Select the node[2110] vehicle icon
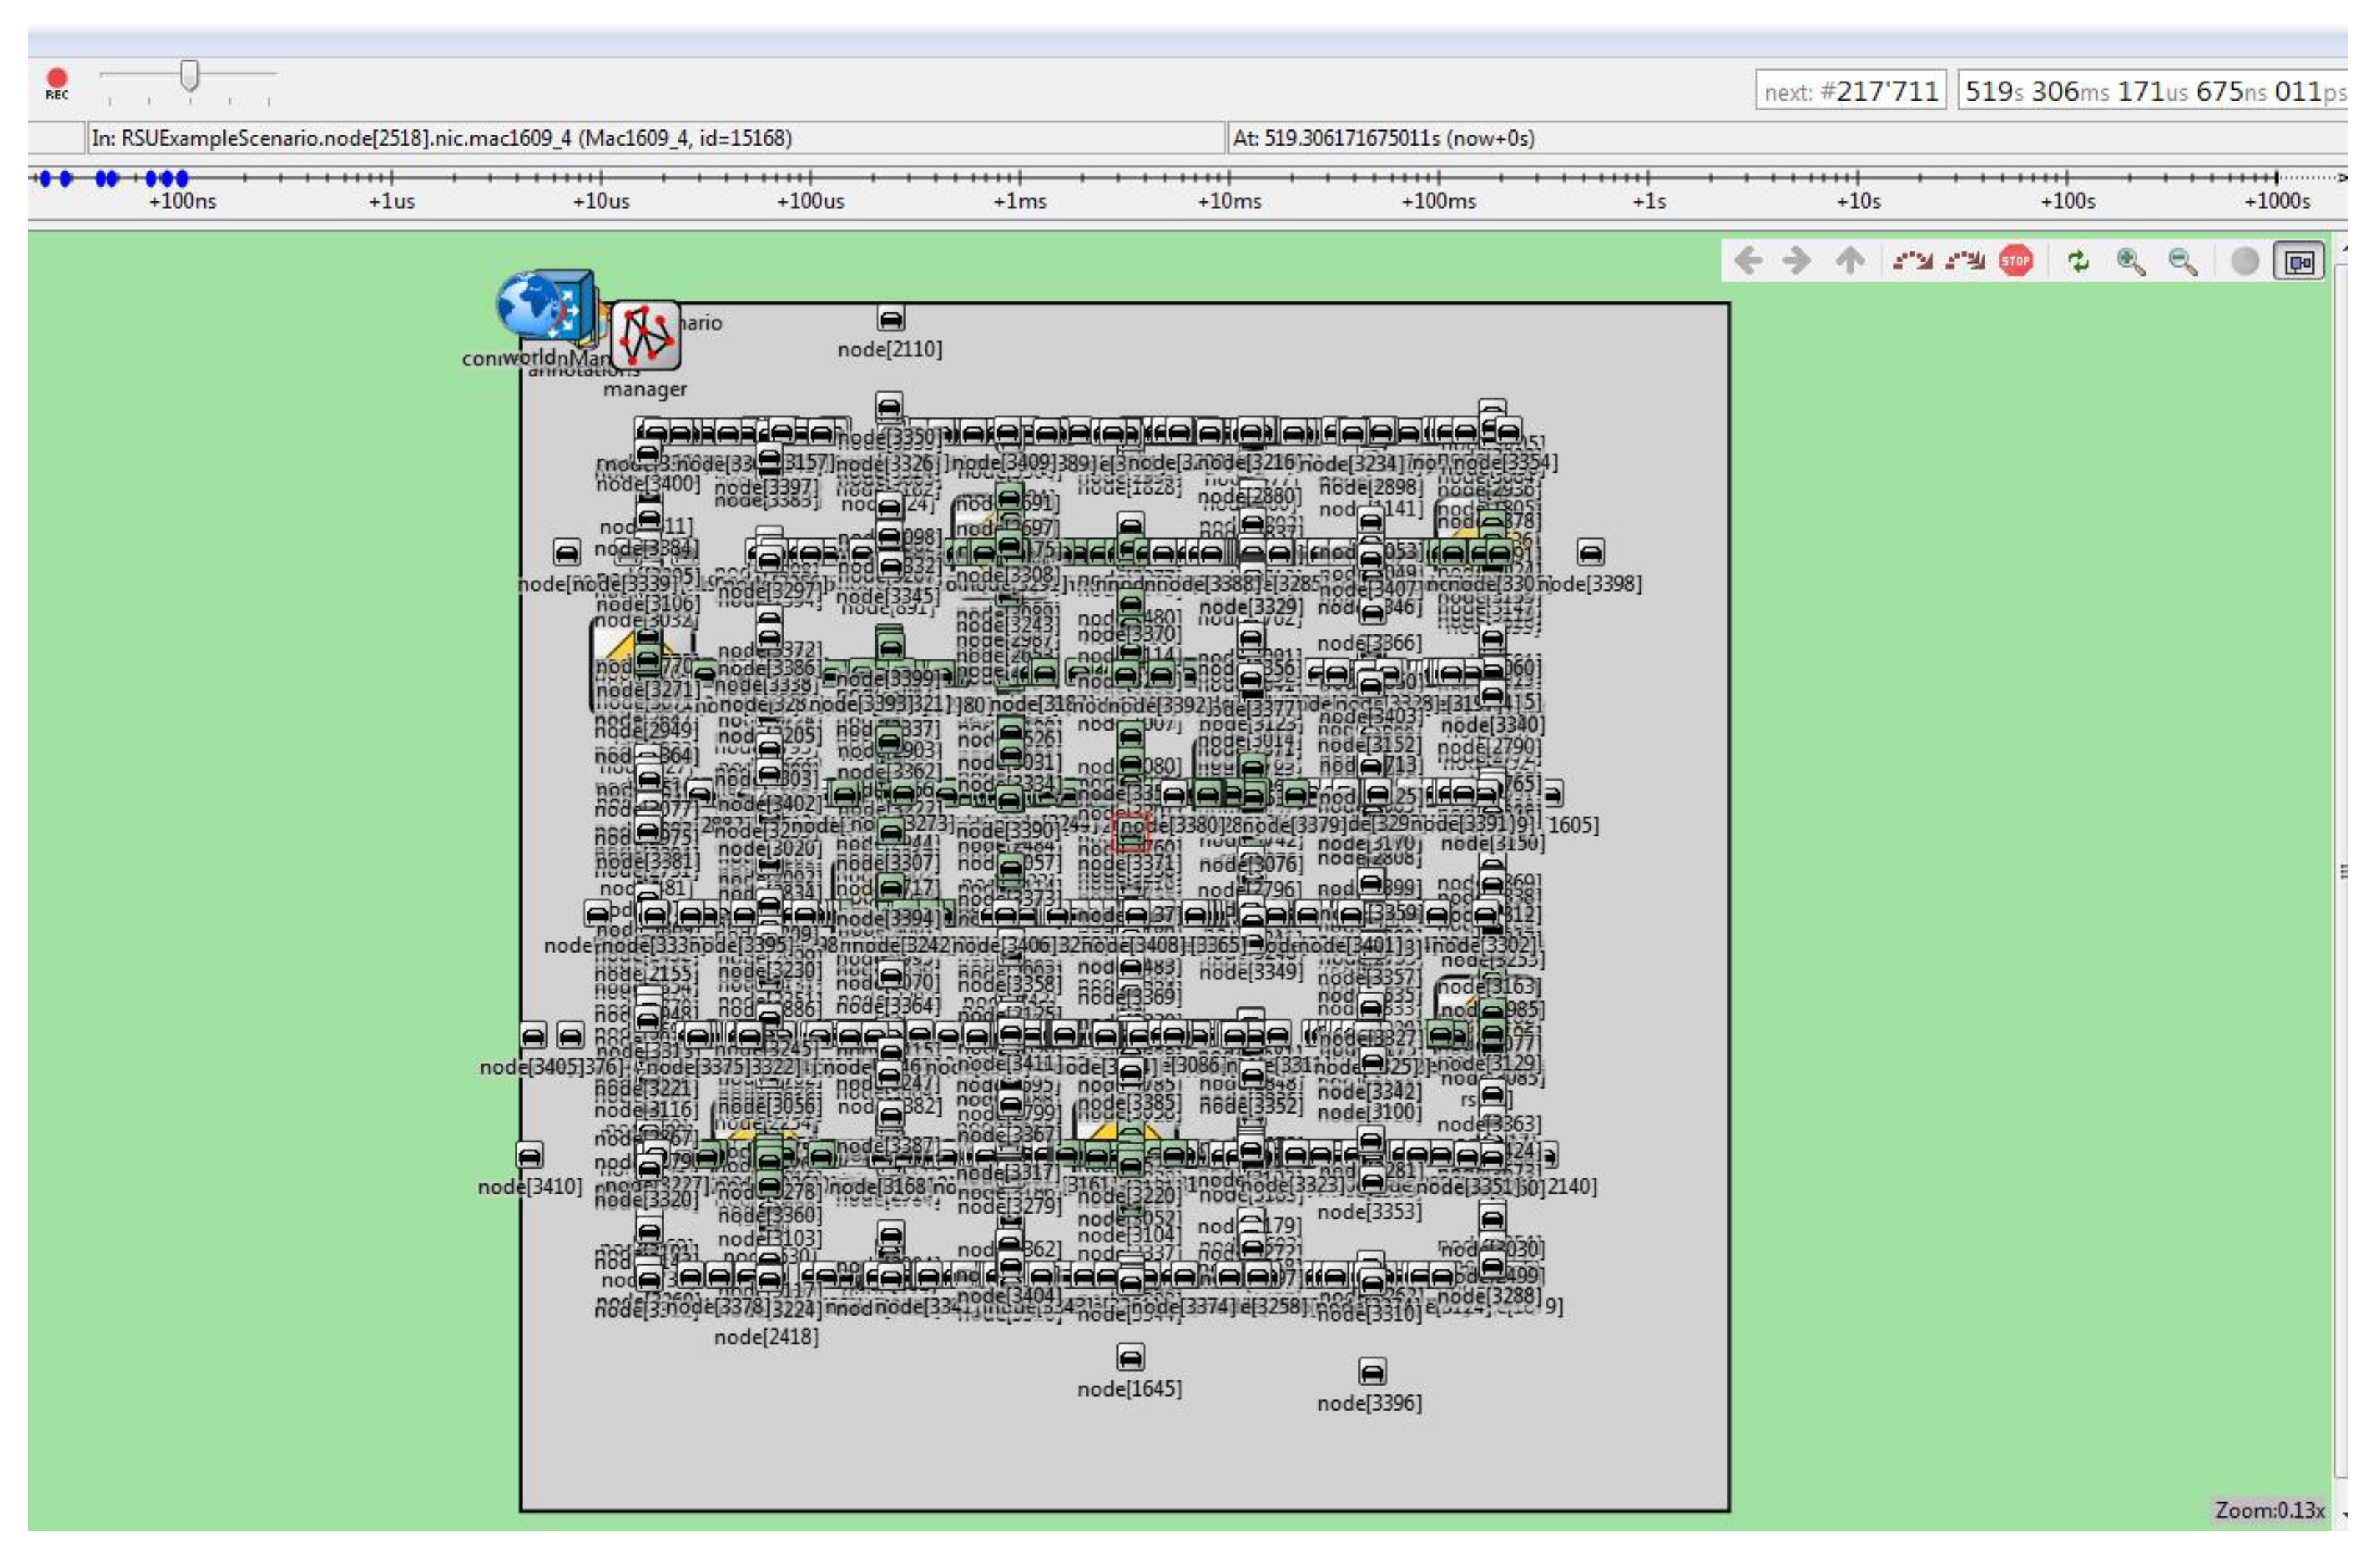 tap(890, 319)
